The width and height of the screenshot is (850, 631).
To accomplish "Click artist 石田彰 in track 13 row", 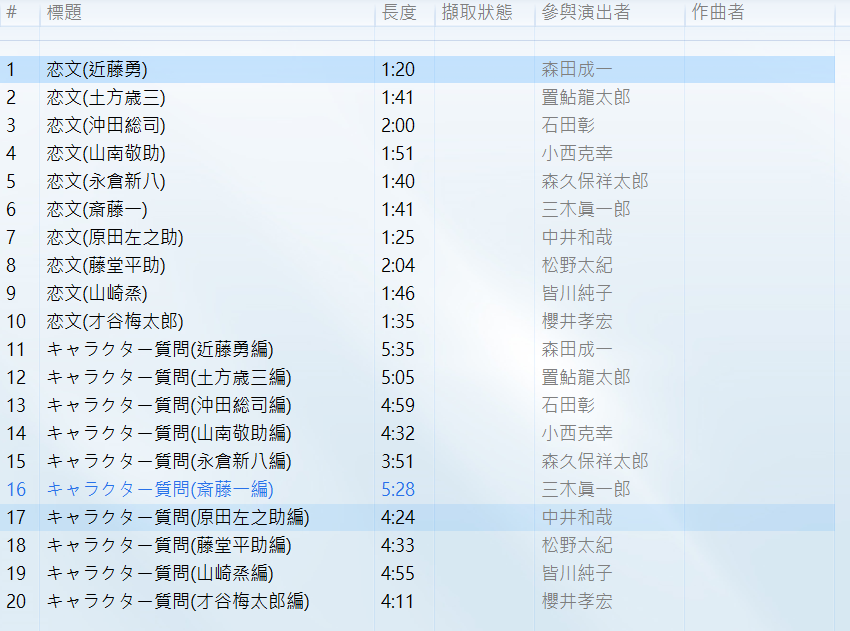I will point(568,405).
